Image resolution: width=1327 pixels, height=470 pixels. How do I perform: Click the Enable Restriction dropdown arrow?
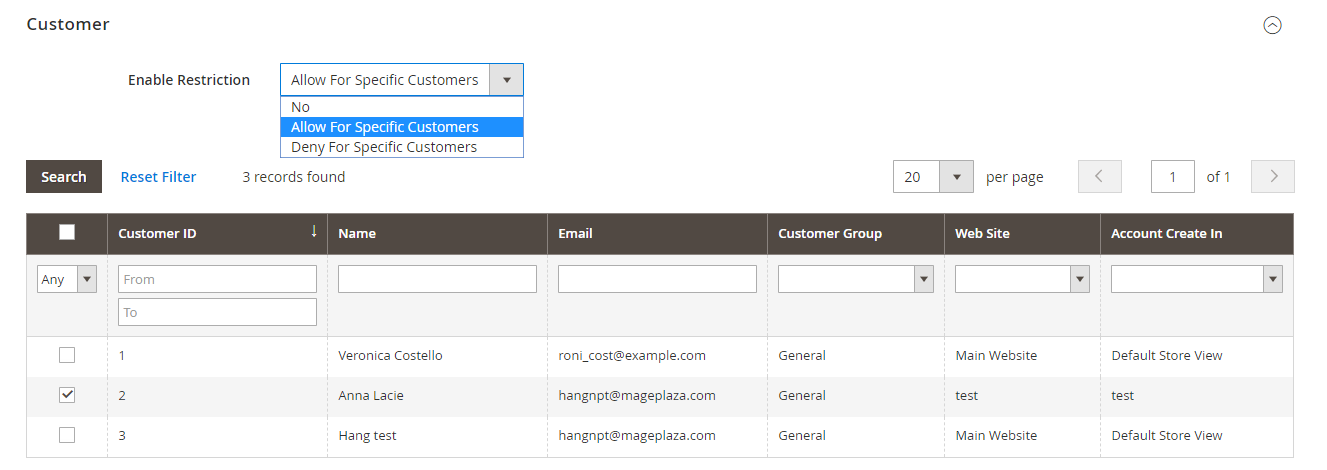(506, 80)
